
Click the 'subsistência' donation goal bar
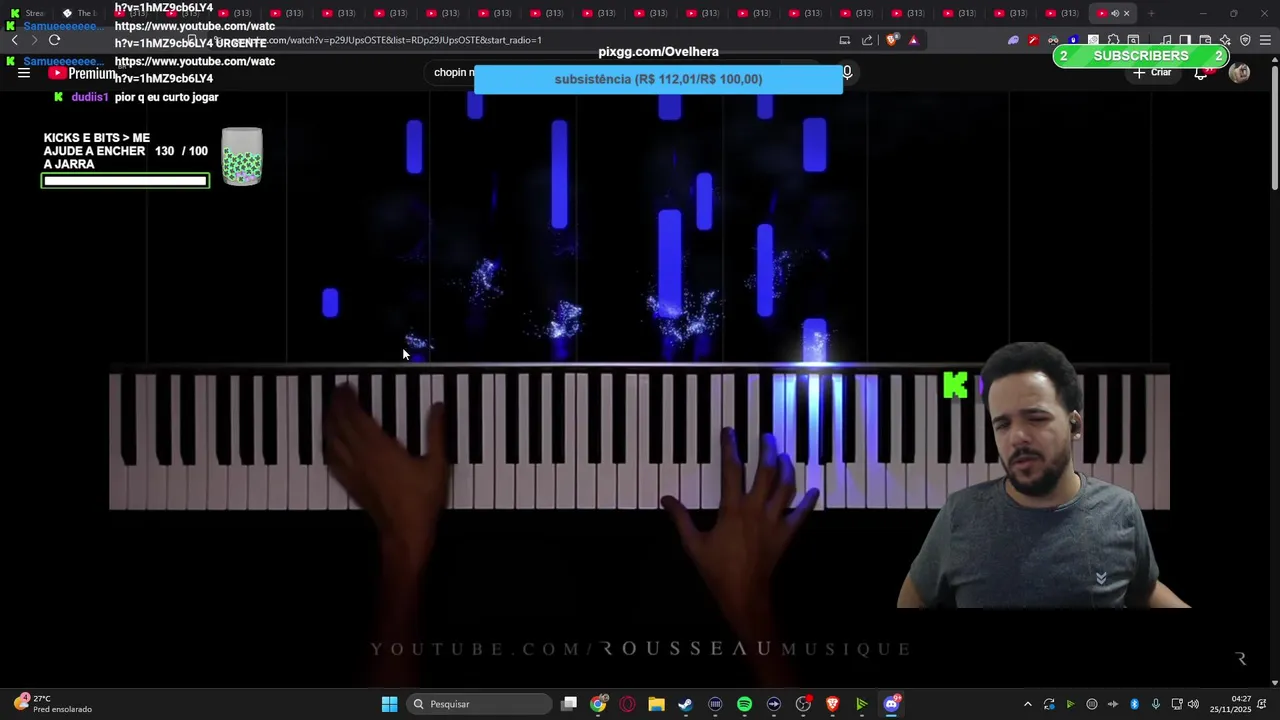pos(658,79)
